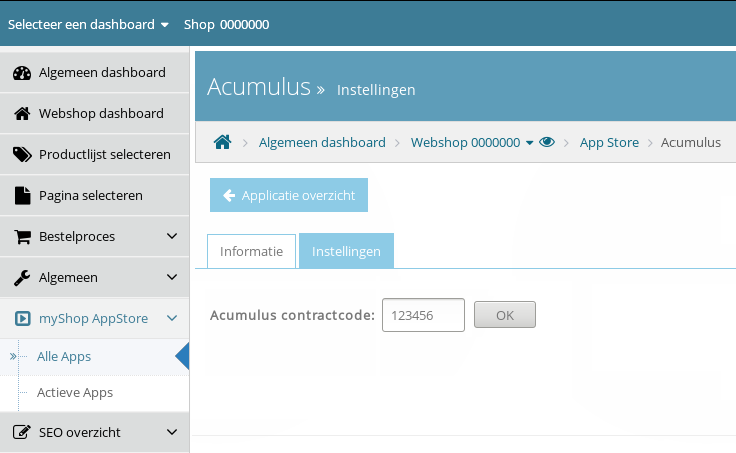The height and width of the screenshot is (453, 736).
Task: Open the Webshop 0000000 breadcrumb dropdown arrow
Action: point(529,143)
